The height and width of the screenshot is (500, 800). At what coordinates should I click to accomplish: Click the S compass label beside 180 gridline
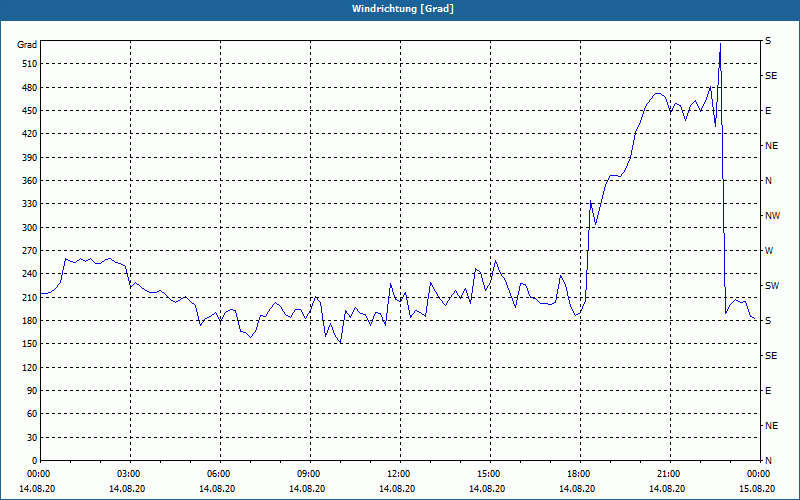coord(768,321)
